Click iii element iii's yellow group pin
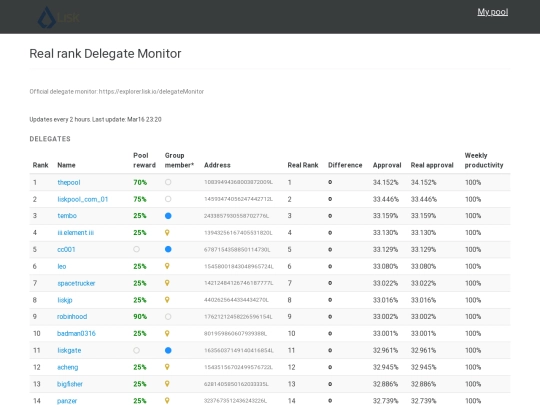Viewport: 540px width, 405px height. click(x=167, y=233)
